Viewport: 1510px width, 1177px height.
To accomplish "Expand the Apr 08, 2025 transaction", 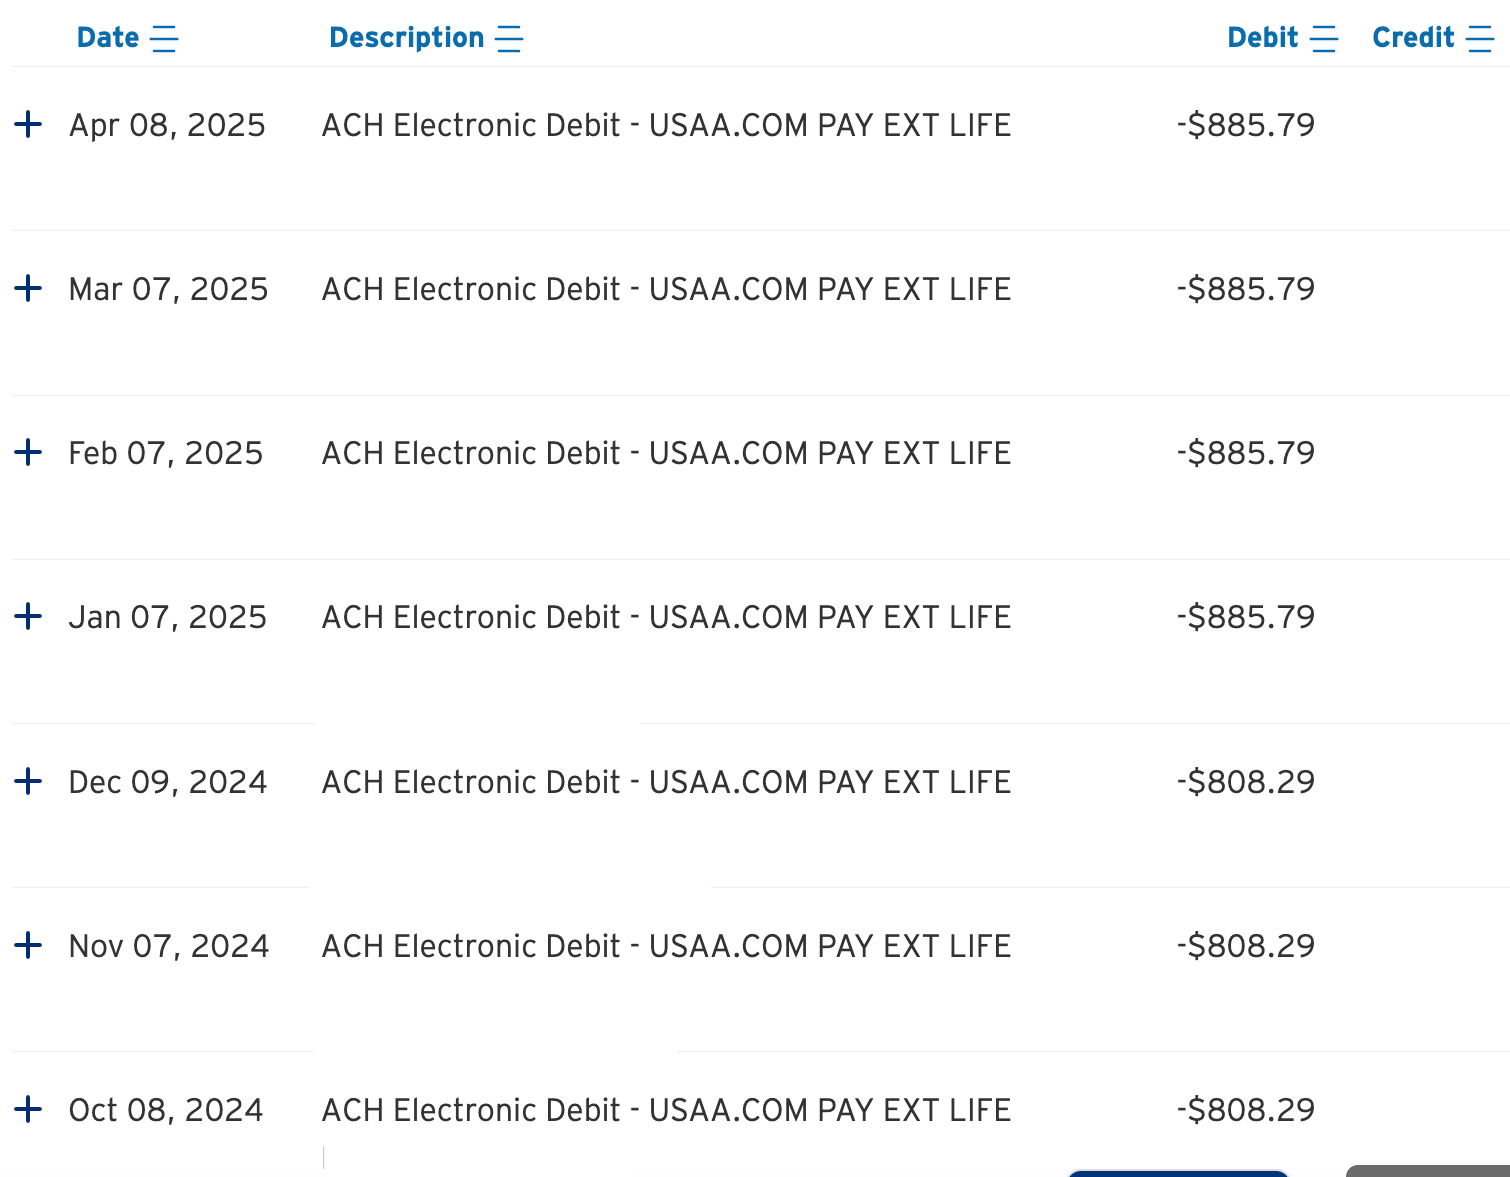I will click(28, 125).
